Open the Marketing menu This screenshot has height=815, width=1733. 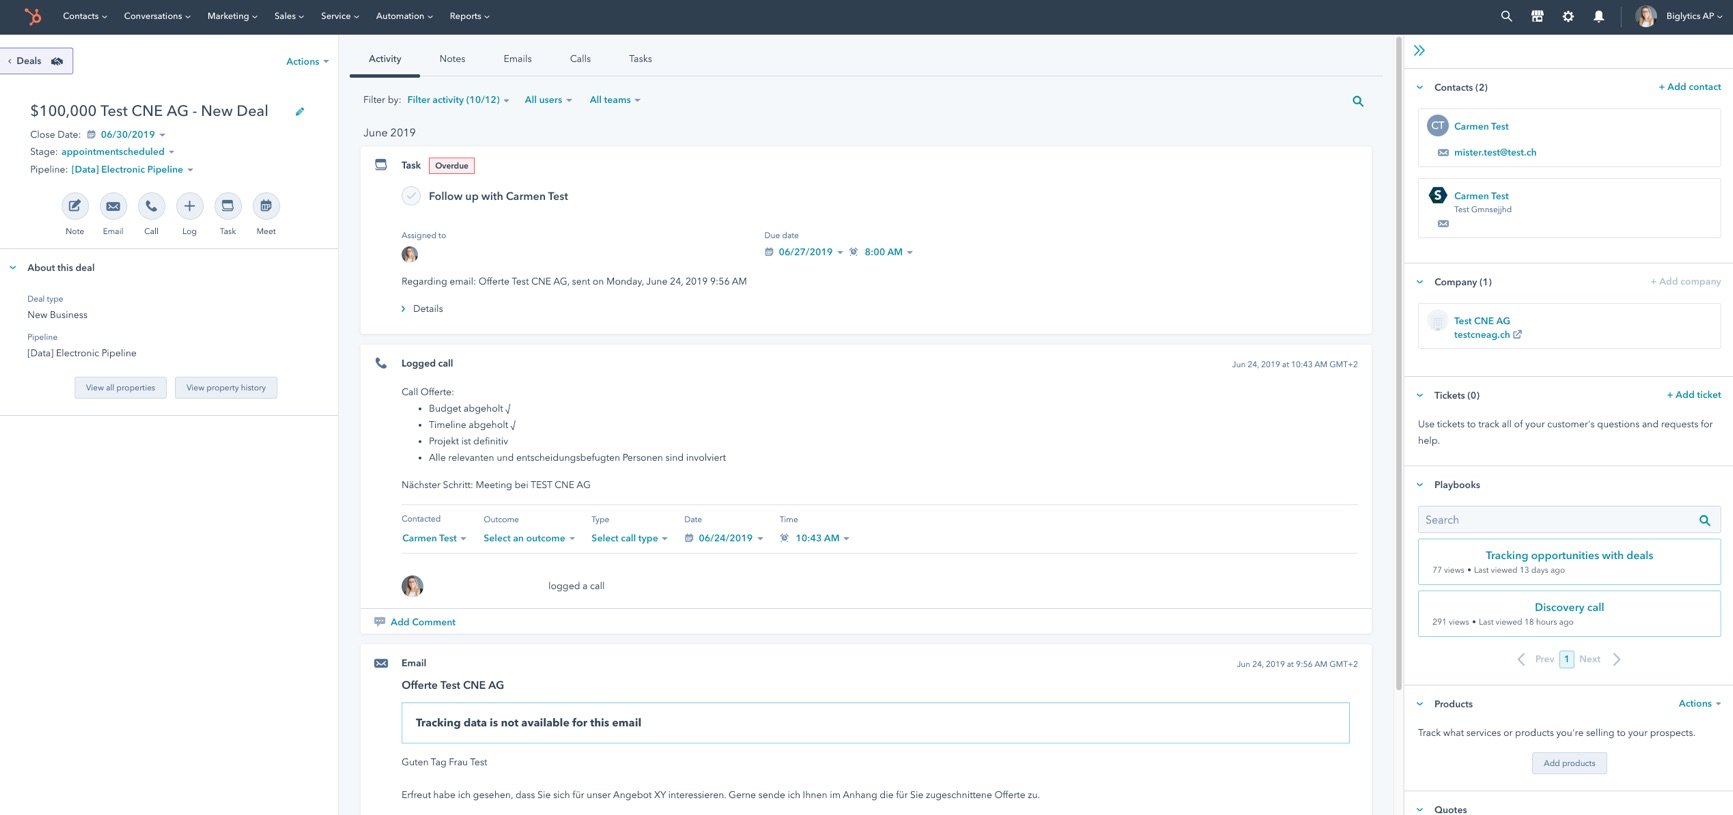(232, 16)
